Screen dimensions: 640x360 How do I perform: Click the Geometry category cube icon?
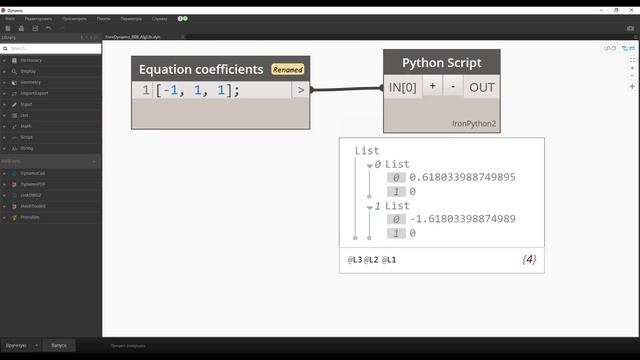[x=14, y=82]
